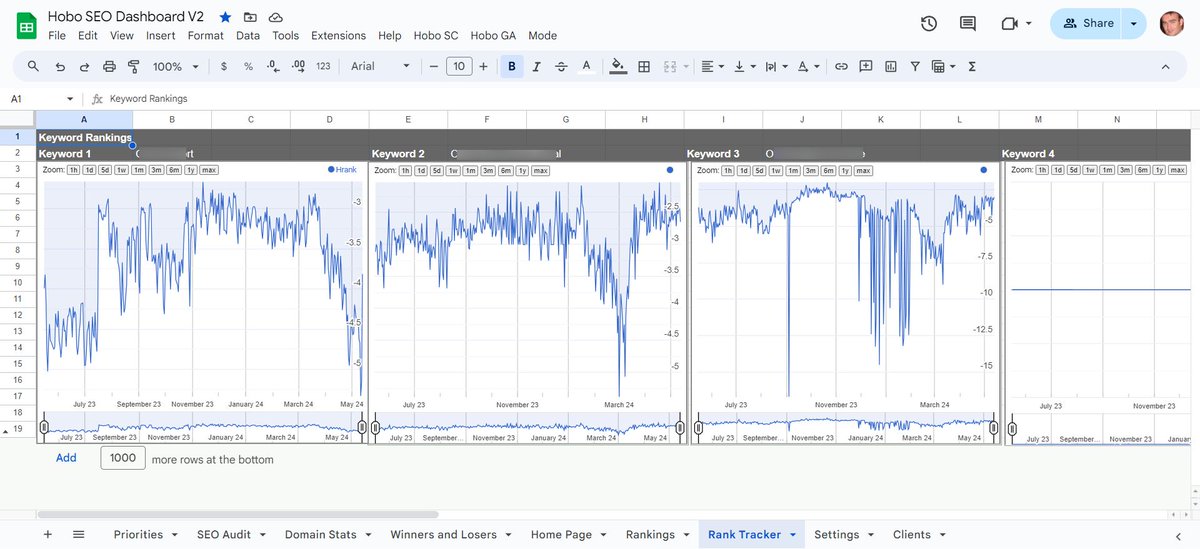Click the search menus magnifier icon
Image resolution: width=1200 pixels, height=549 pixels.
pyautogui.click(x=33, y=66)
